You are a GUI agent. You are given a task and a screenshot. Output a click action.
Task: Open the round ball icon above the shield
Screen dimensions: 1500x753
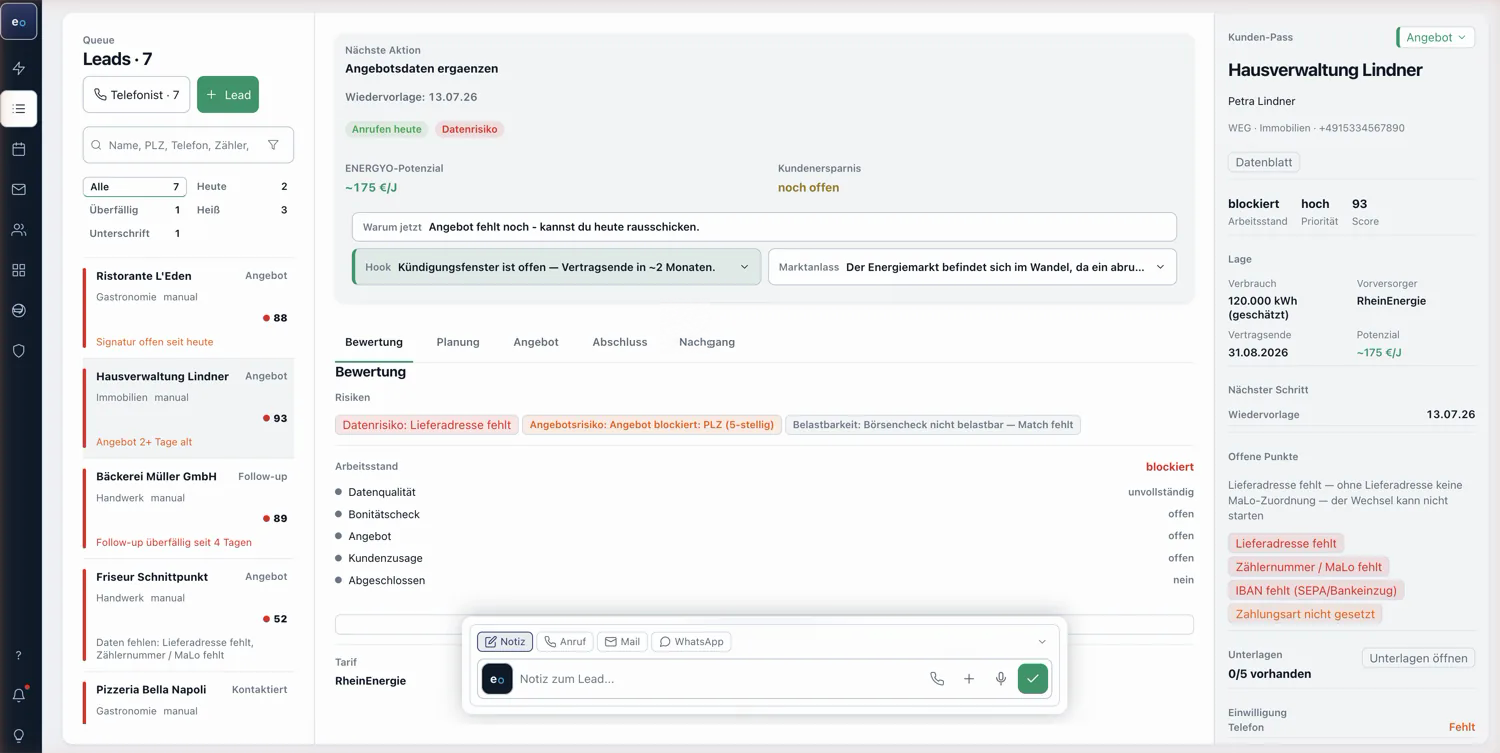click(19, 311)
